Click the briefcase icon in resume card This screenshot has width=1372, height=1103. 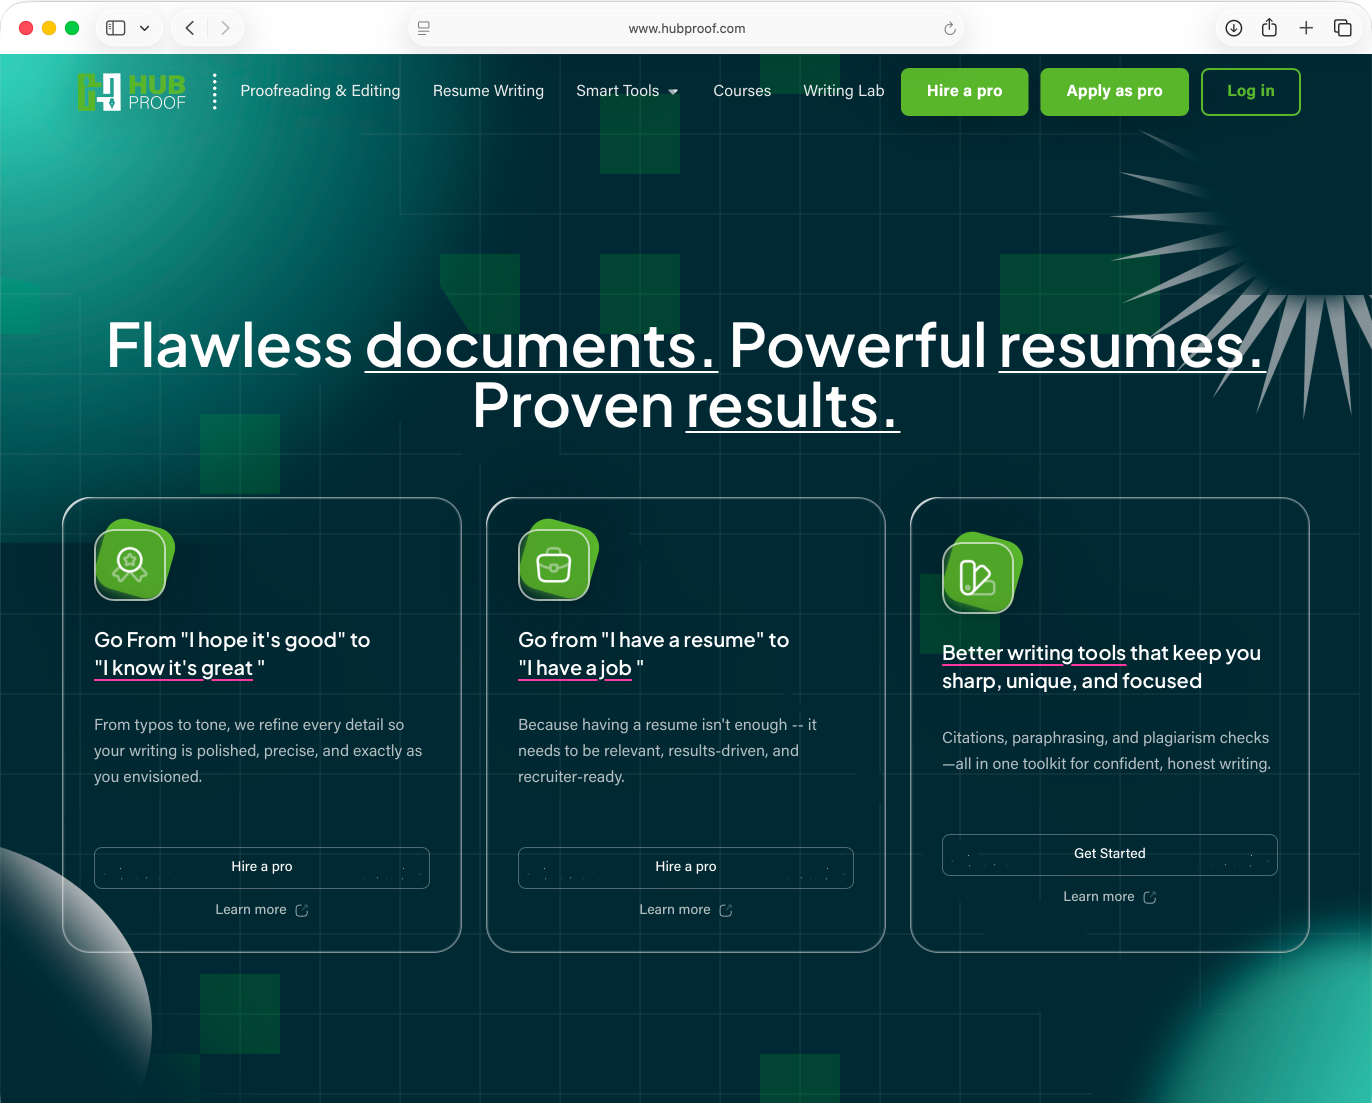[554, 565]
